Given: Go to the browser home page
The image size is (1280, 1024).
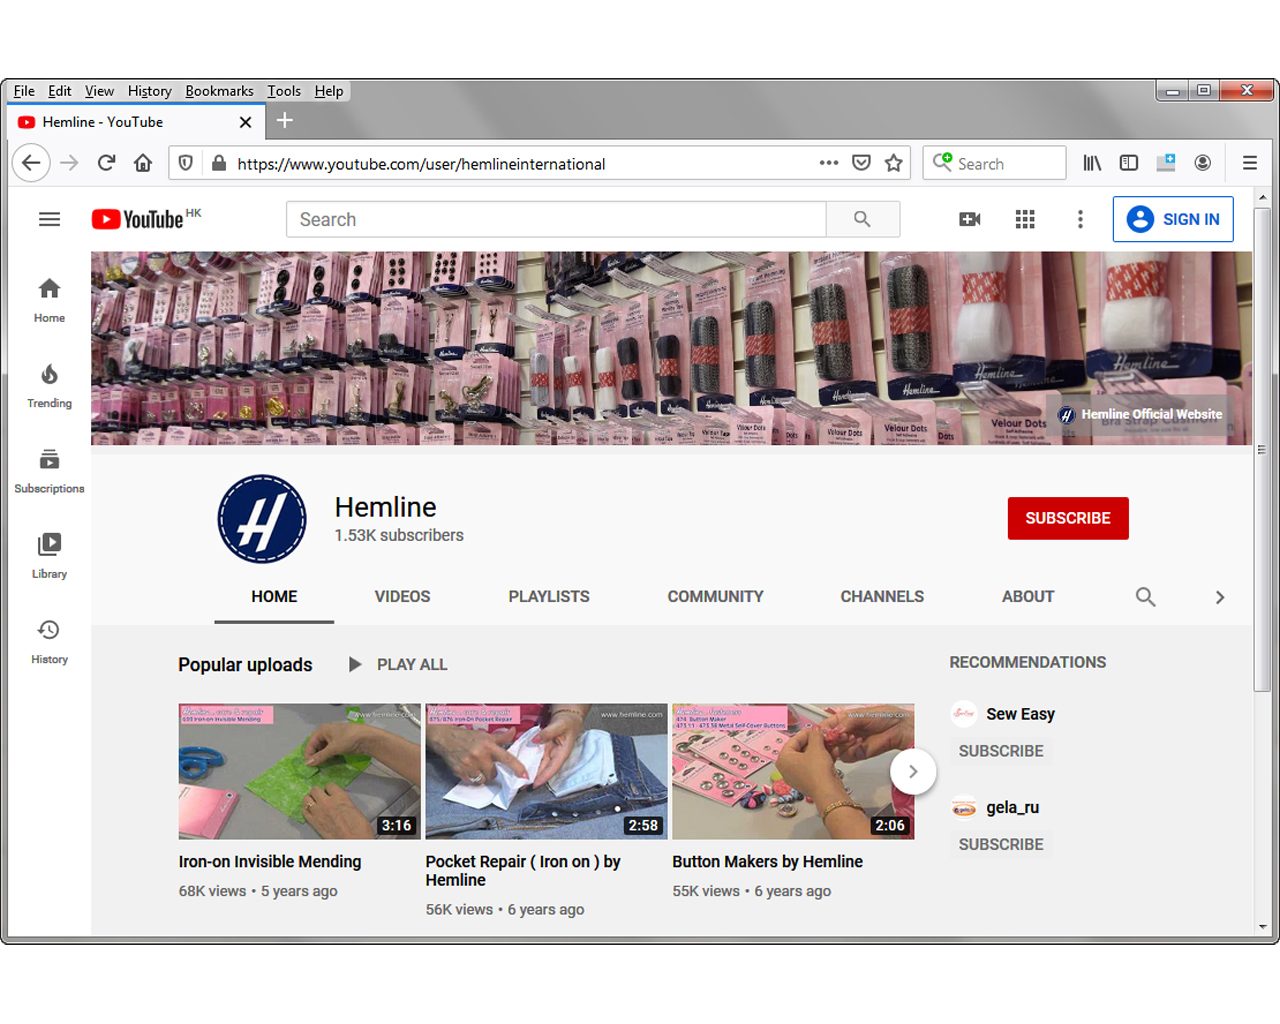Looking at the screenshot, I should click(x=143, y=163).
